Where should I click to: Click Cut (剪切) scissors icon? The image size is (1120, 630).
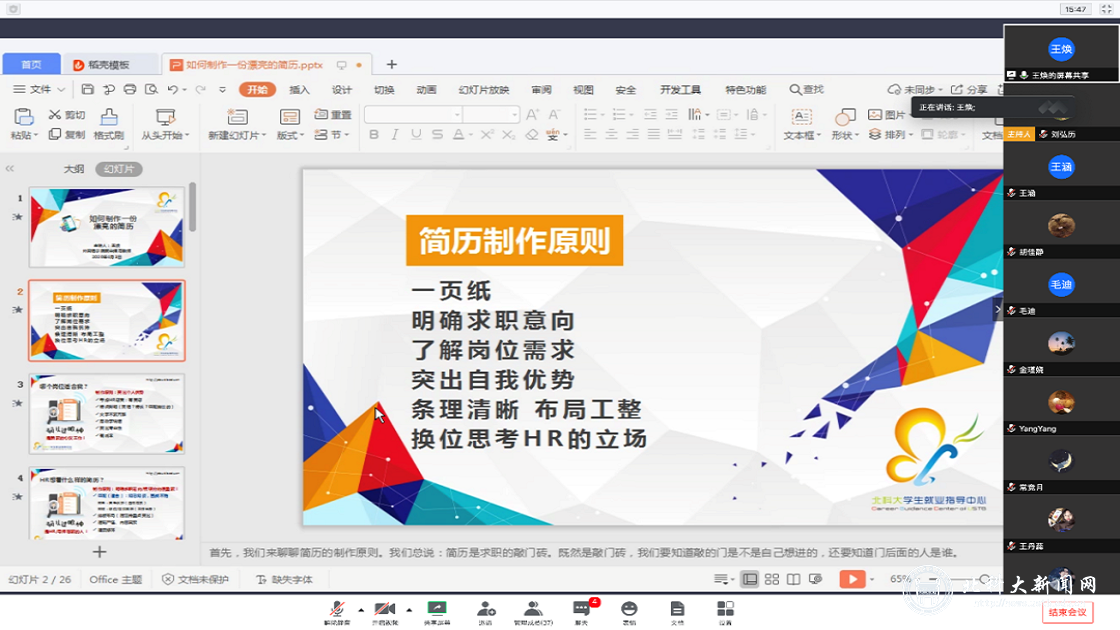(x=55, y=114)
